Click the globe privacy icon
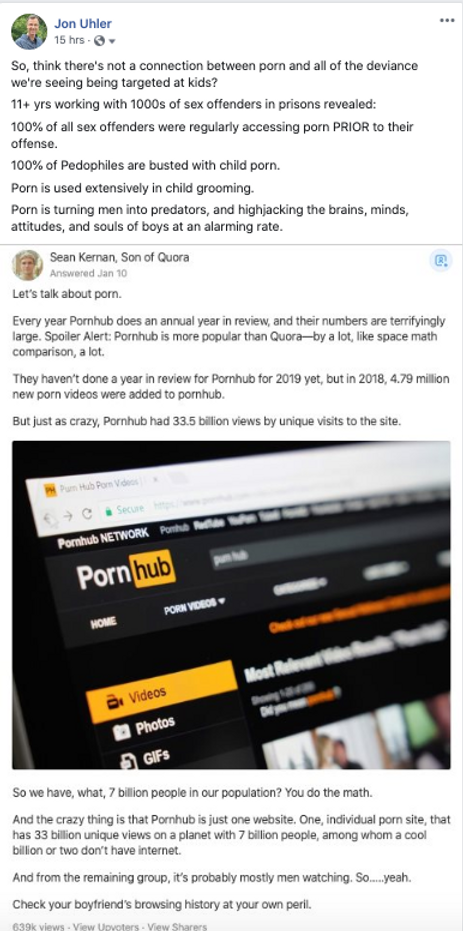 [99, 40]
